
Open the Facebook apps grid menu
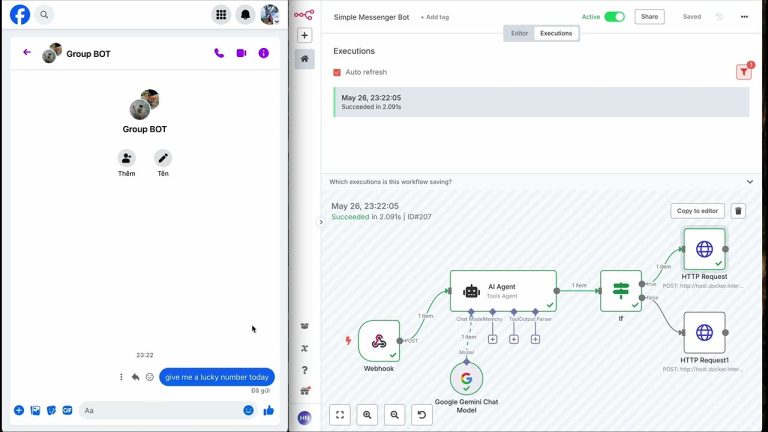(221, 15)
